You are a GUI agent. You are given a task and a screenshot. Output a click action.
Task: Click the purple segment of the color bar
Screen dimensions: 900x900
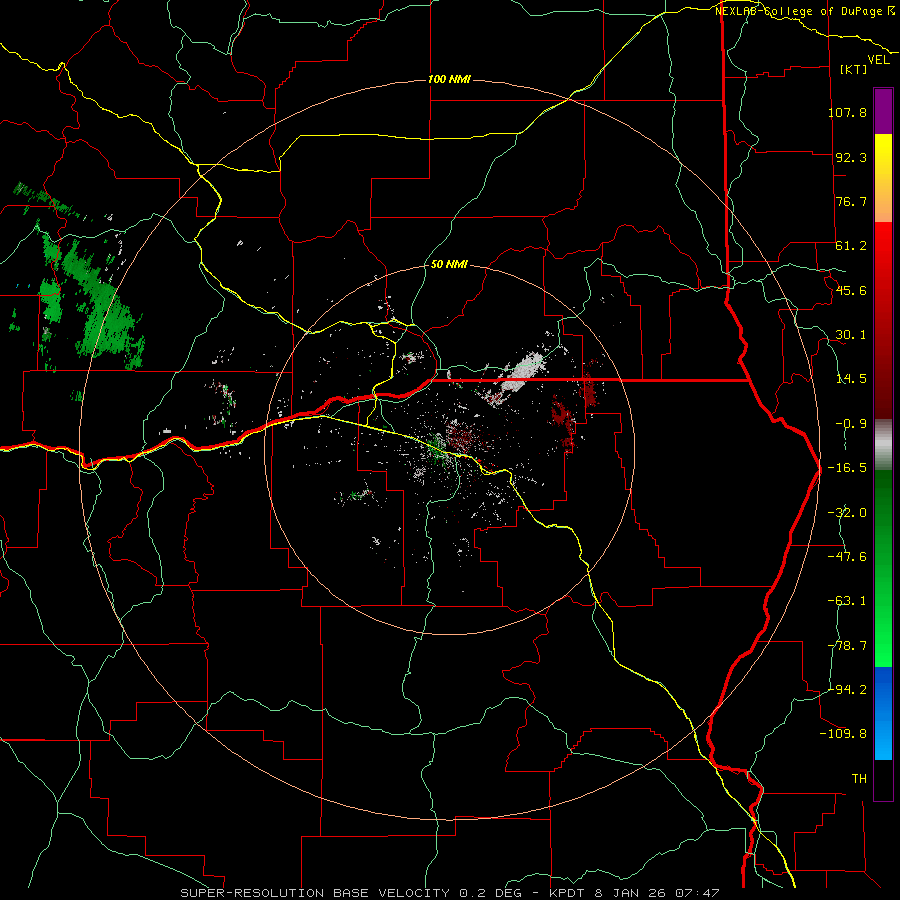pos(883,111)
